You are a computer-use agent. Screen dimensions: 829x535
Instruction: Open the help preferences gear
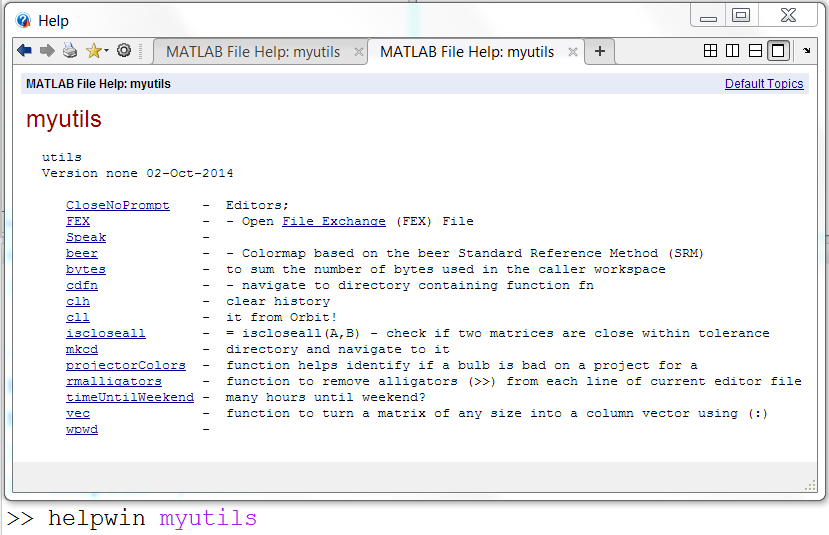[124, 51]
